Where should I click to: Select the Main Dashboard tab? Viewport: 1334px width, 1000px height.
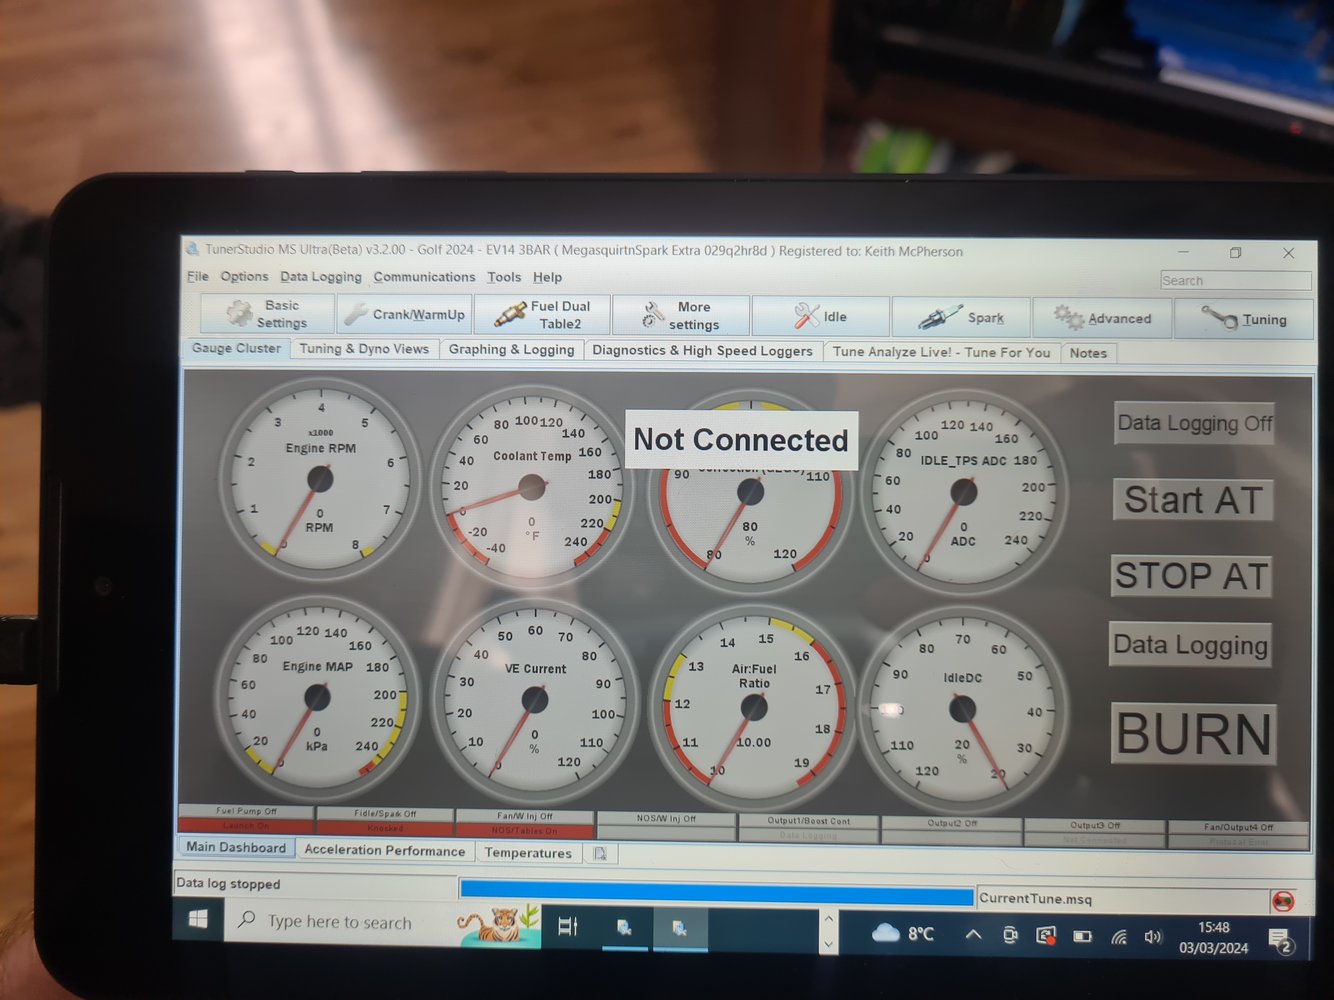point(236,847)
